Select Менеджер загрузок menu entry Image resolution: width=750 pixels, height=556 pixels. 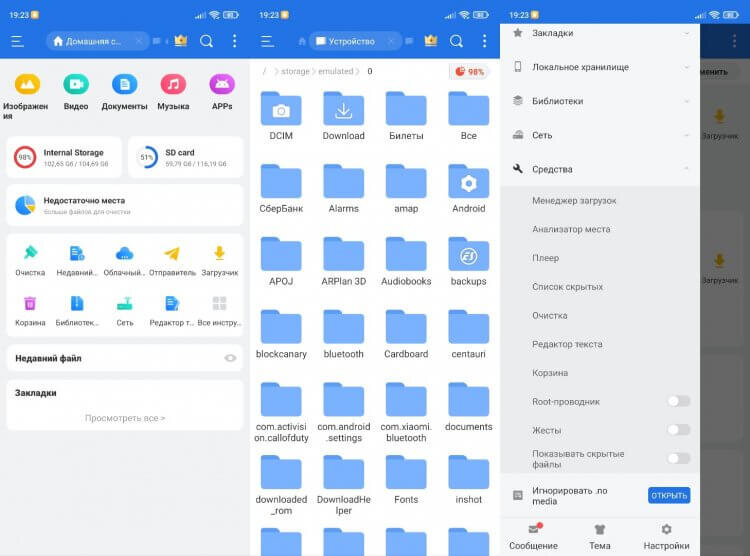click(600, 200)
